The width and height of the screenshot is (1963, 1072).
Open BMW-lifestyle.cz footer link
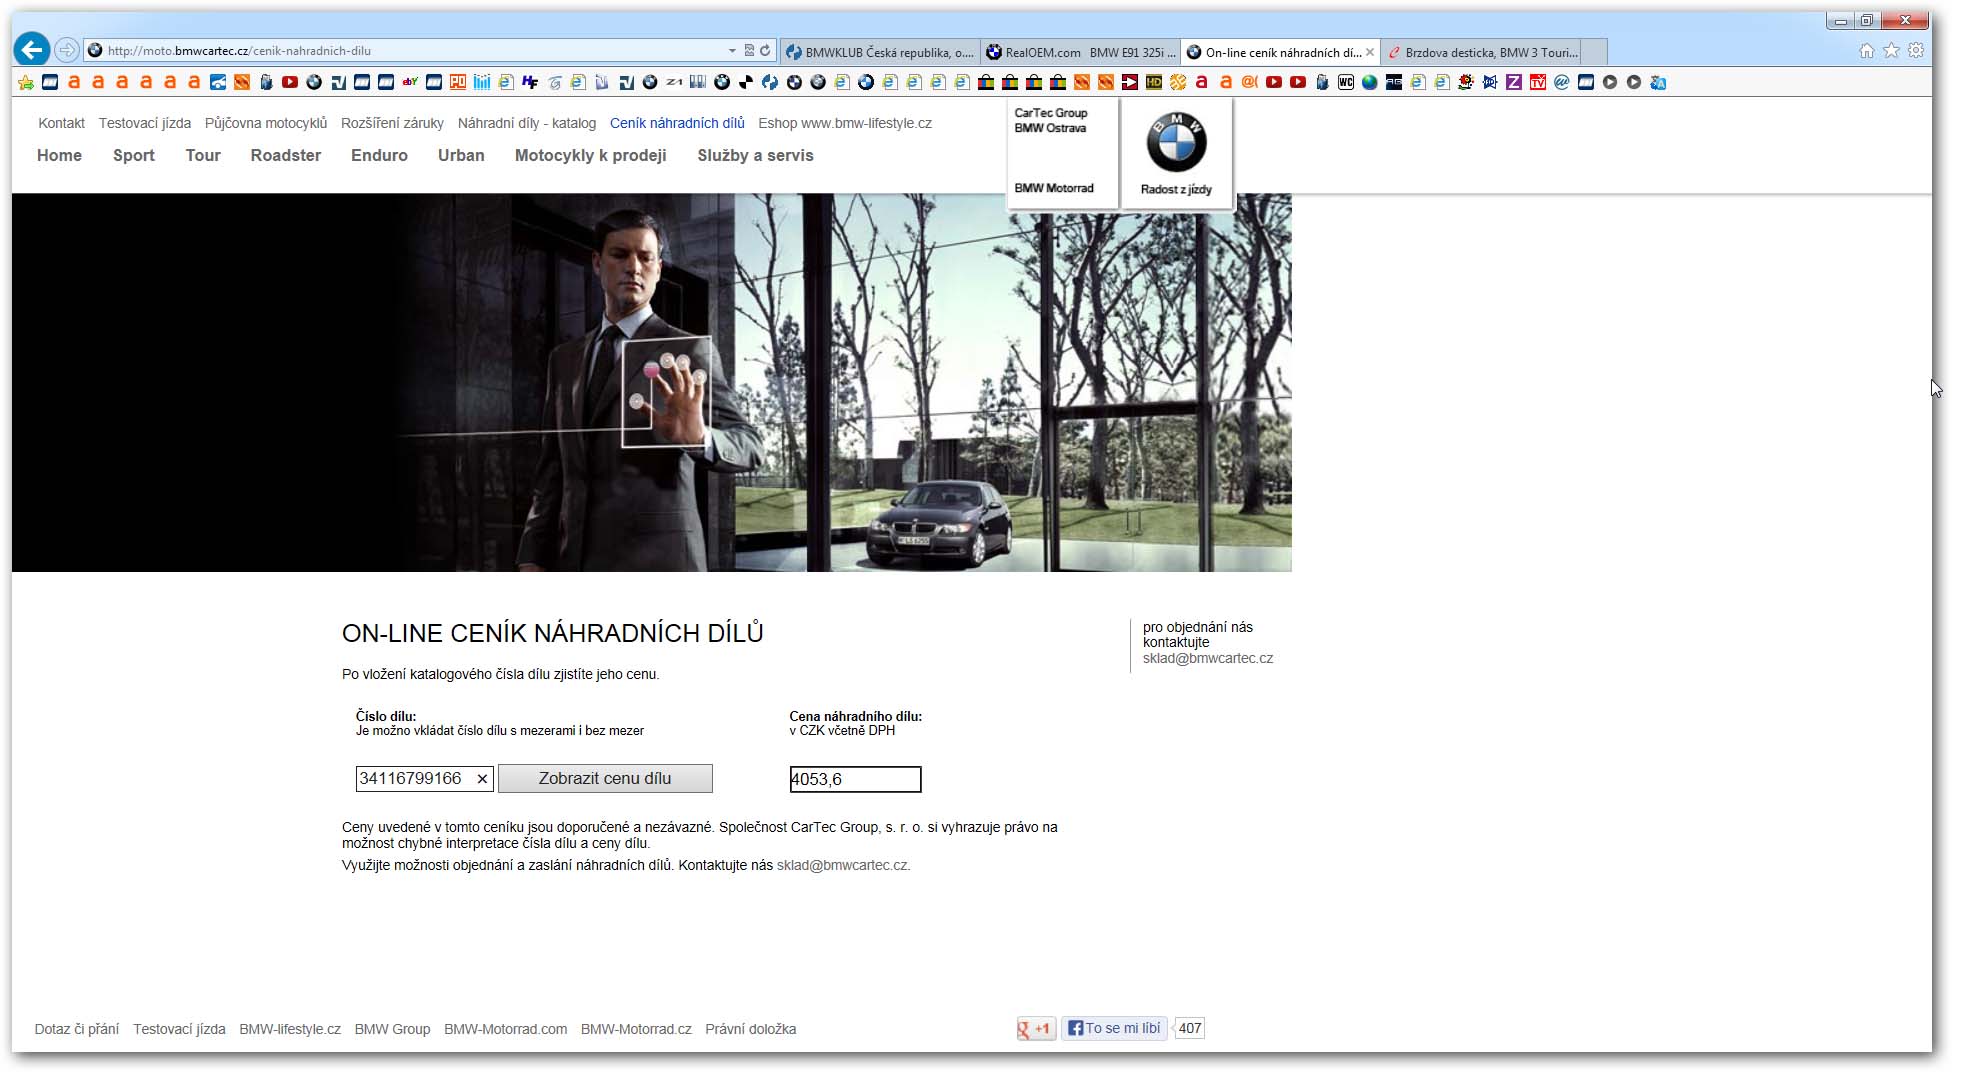pos(290,1029)
